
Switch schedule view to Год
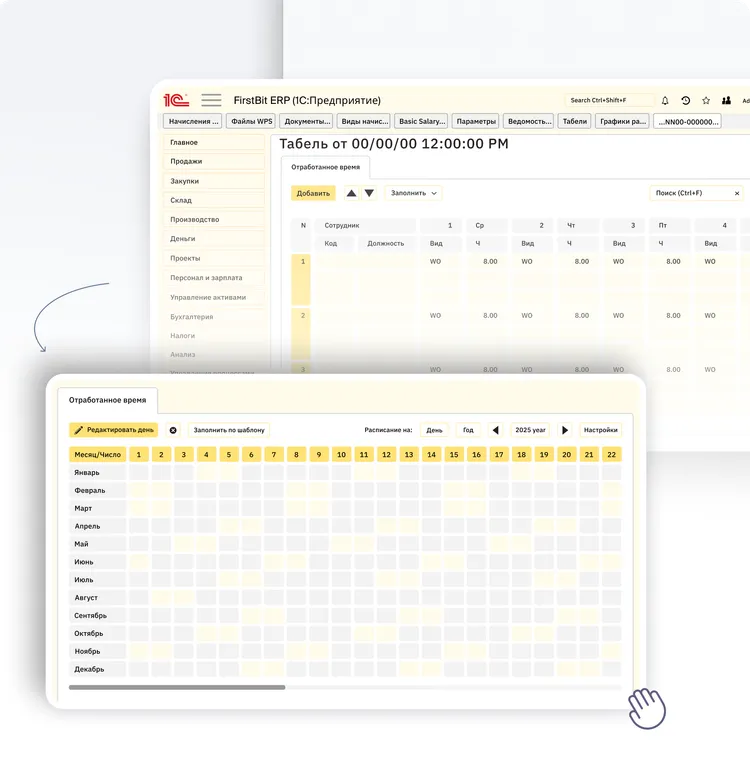[468, 430]
